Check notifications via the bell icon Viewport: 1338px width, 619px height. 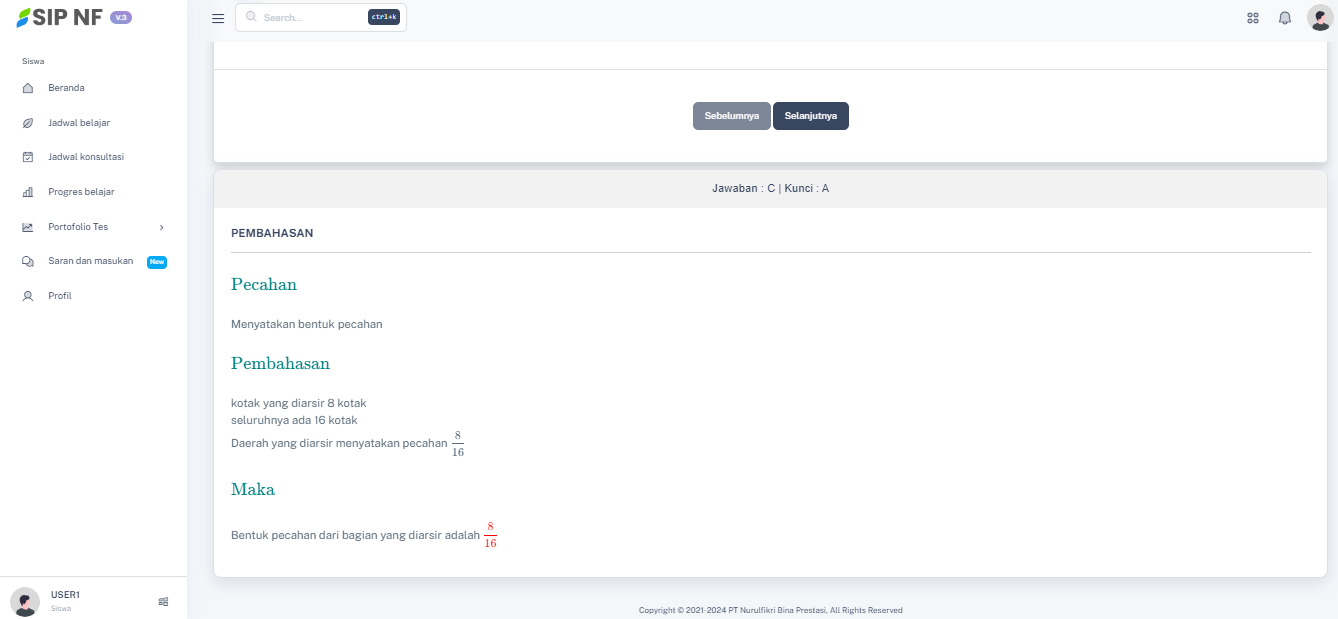[1285, 17]
